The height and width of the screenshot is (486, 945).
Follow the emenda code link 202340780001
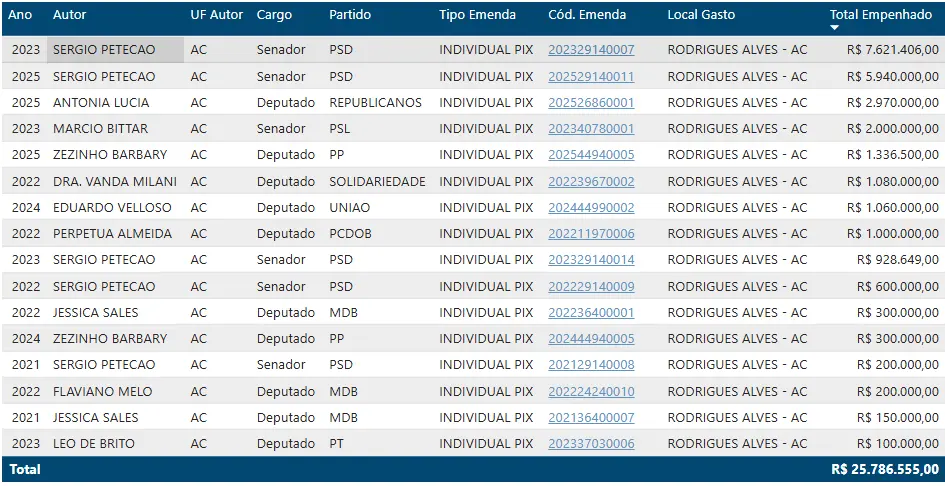pos(590,128)
